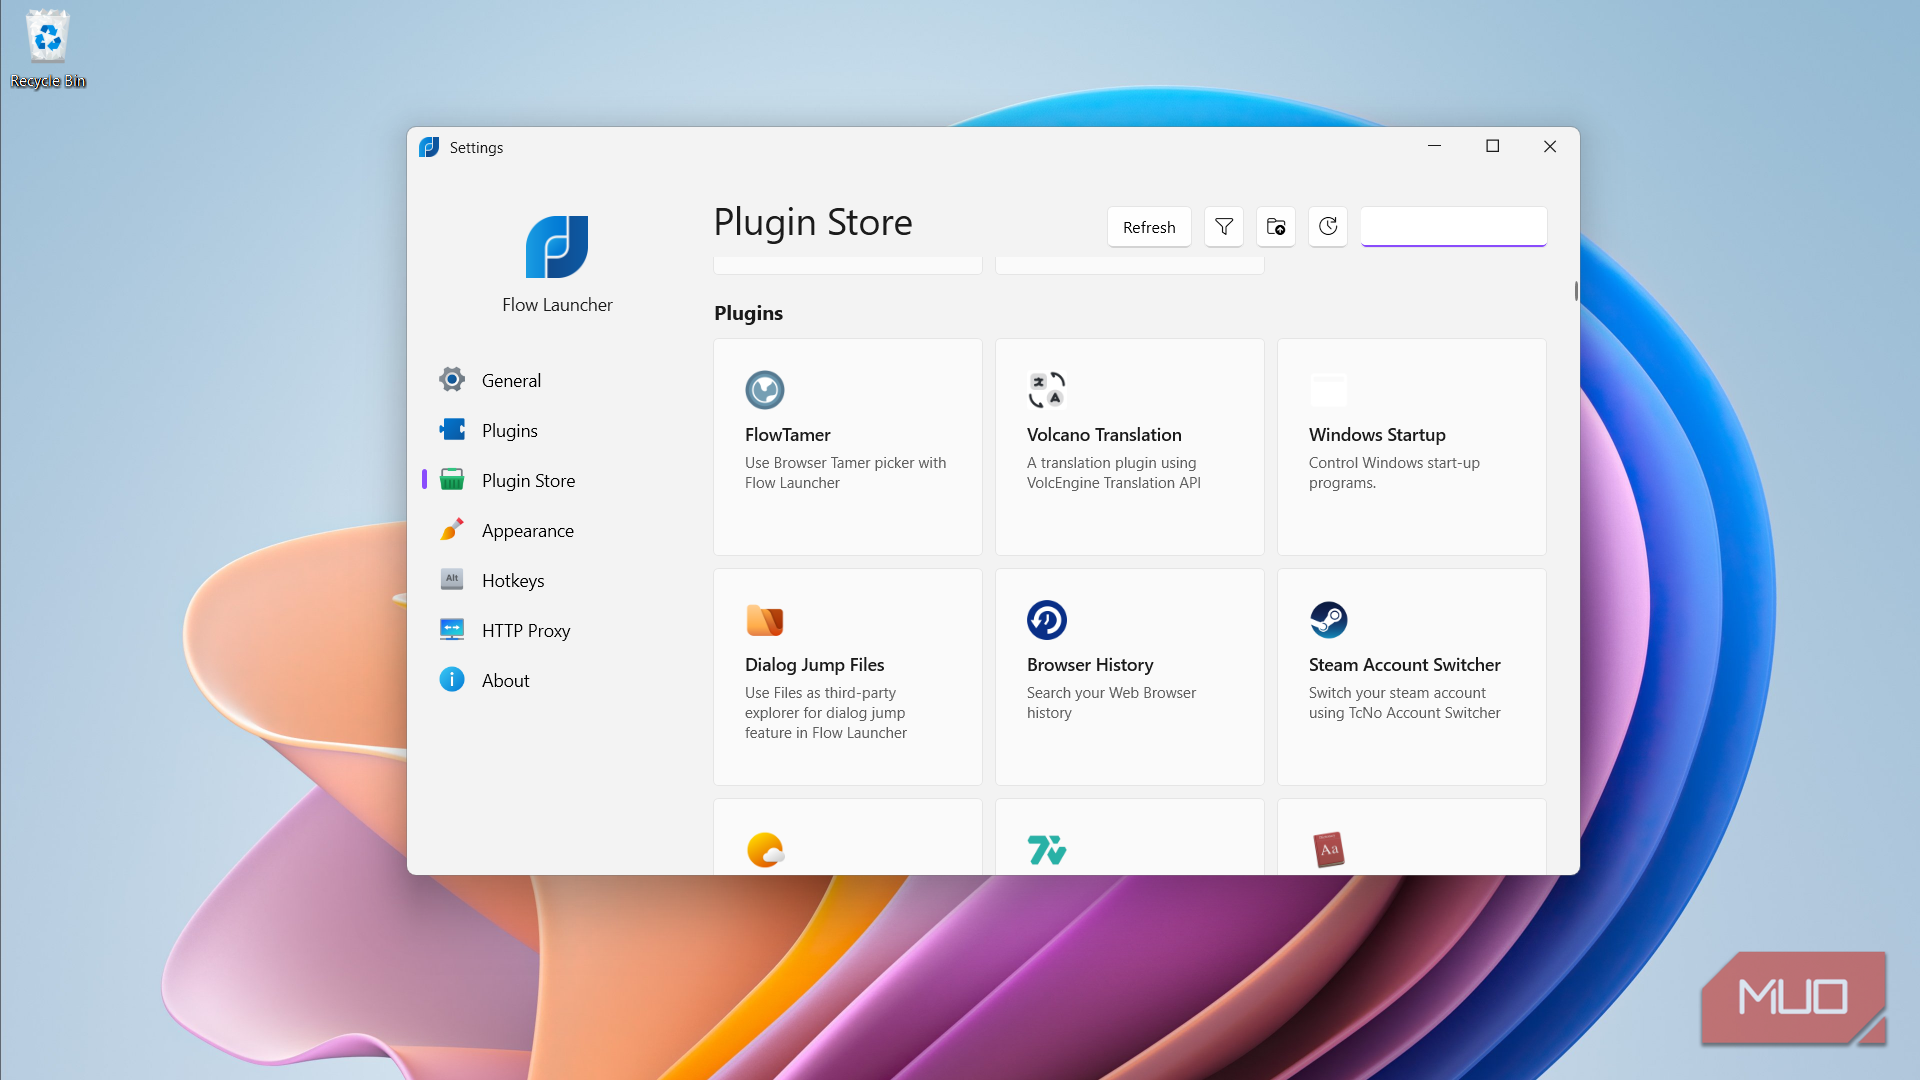Viewport: 1920px width, 1080px height.
Task: Click the Plugin Store basket icon
Action: click(452, 479)
